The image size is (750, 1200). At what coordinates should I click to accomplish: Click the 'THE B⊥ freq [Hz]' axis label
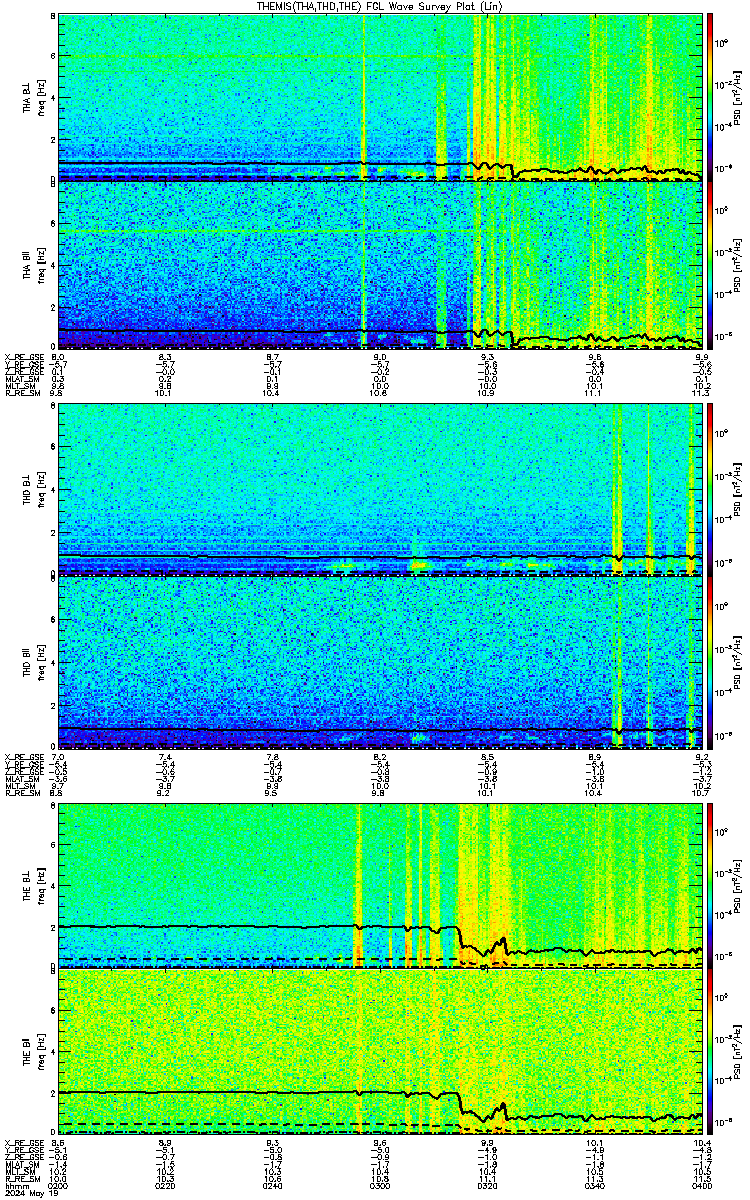(33, 885)
